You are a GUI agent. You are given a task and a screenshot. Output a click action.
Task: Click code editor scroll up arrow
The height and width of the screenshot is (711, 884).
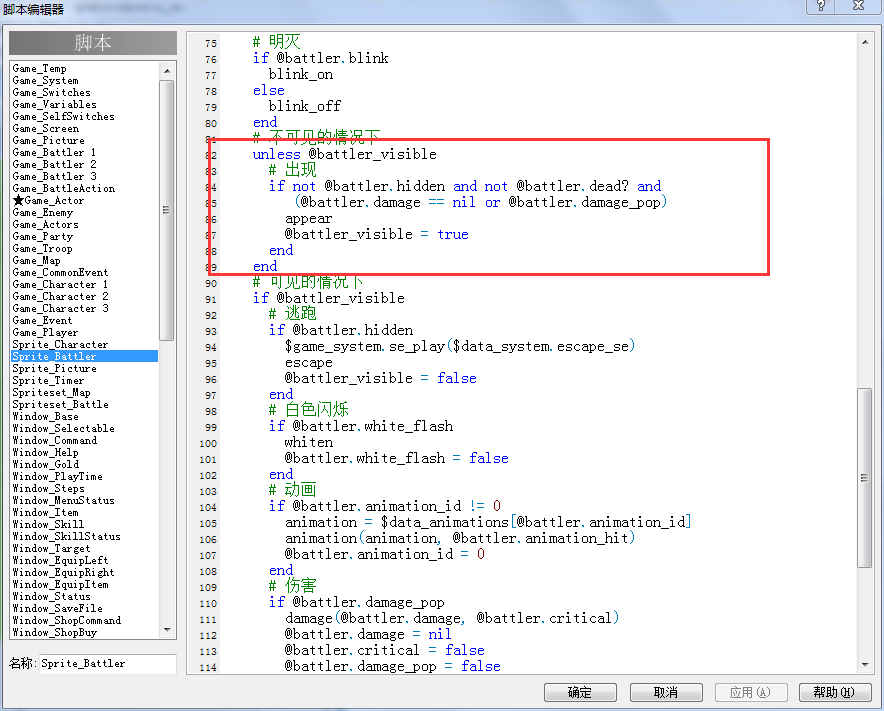point(865,42)
